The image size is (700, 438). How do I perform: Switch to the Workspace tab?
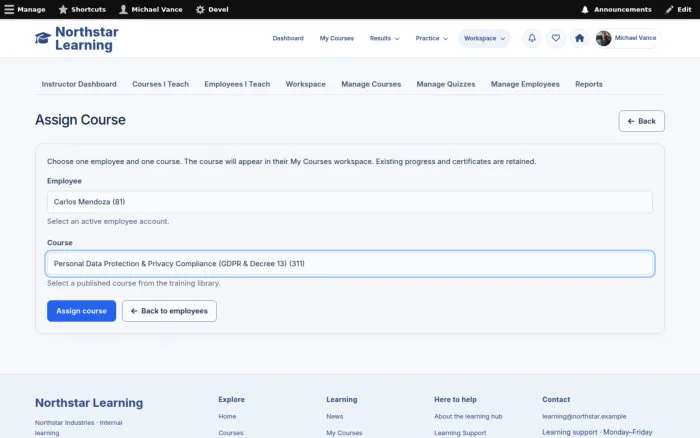(x=305, y=84)
